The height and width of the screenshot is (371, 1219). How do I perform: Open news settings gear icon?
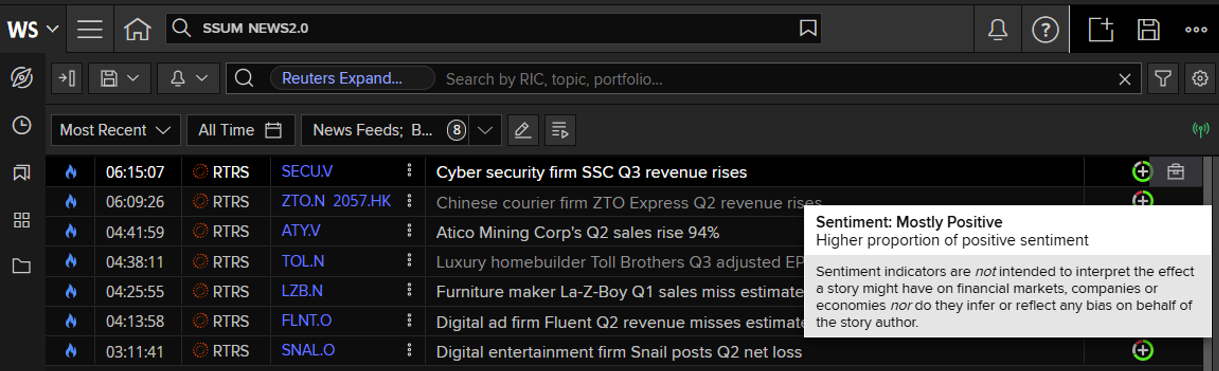1198,79
